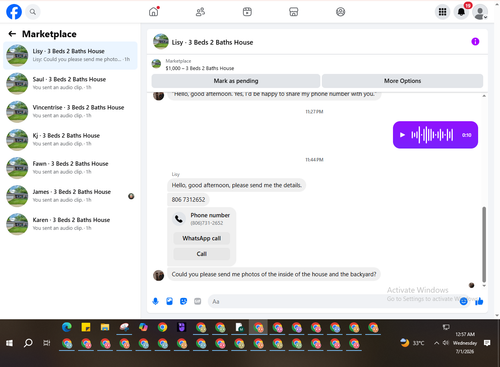This screenshot has height=367, width=500.
Task: Open More Options button
Action: pos(402,81)
